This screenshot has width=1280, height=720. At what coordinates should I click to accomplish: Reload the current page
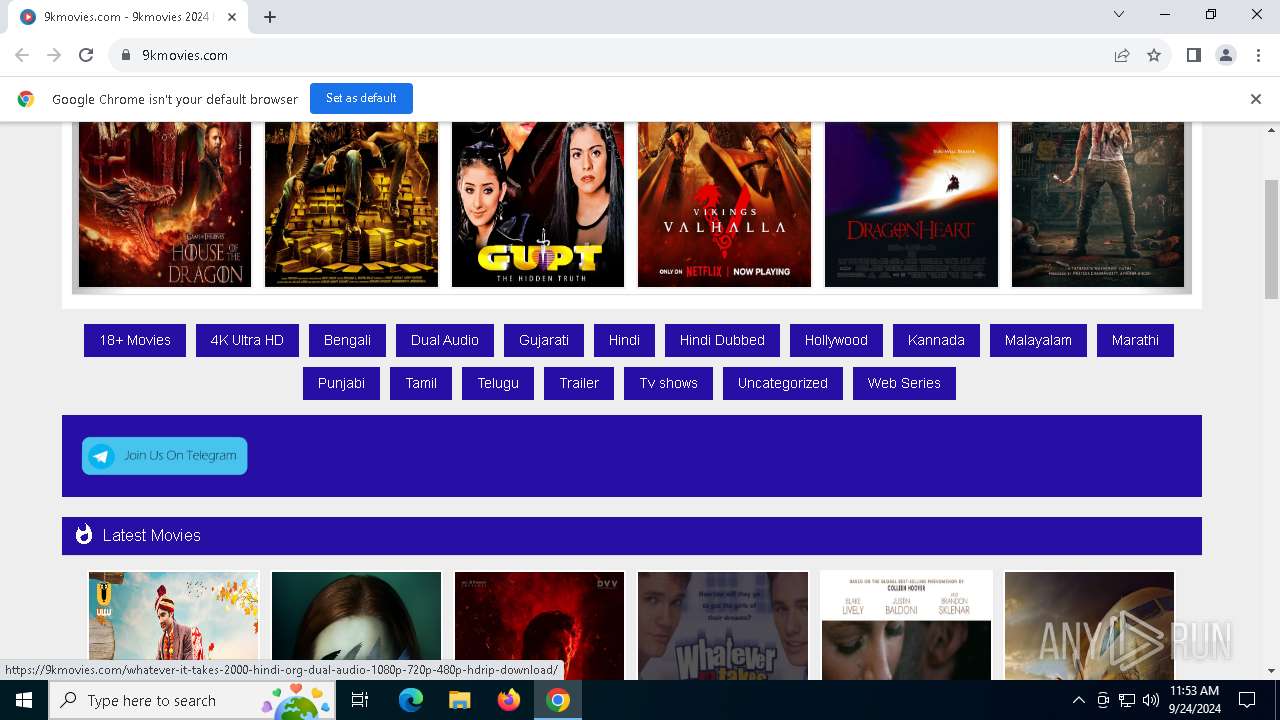(86, 55)
